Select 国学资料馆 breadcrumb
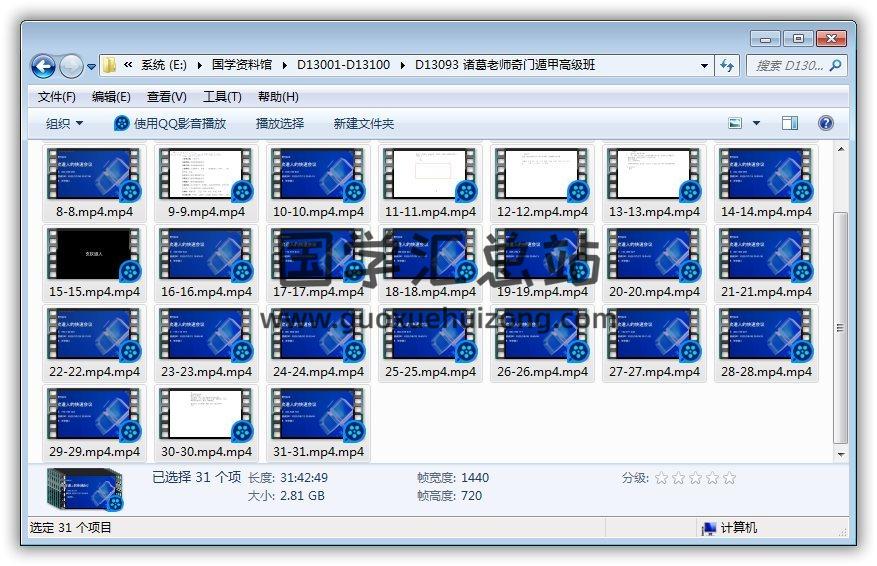Image resolution: width=877 pixels, height=566 pixels. click(242, 65)
